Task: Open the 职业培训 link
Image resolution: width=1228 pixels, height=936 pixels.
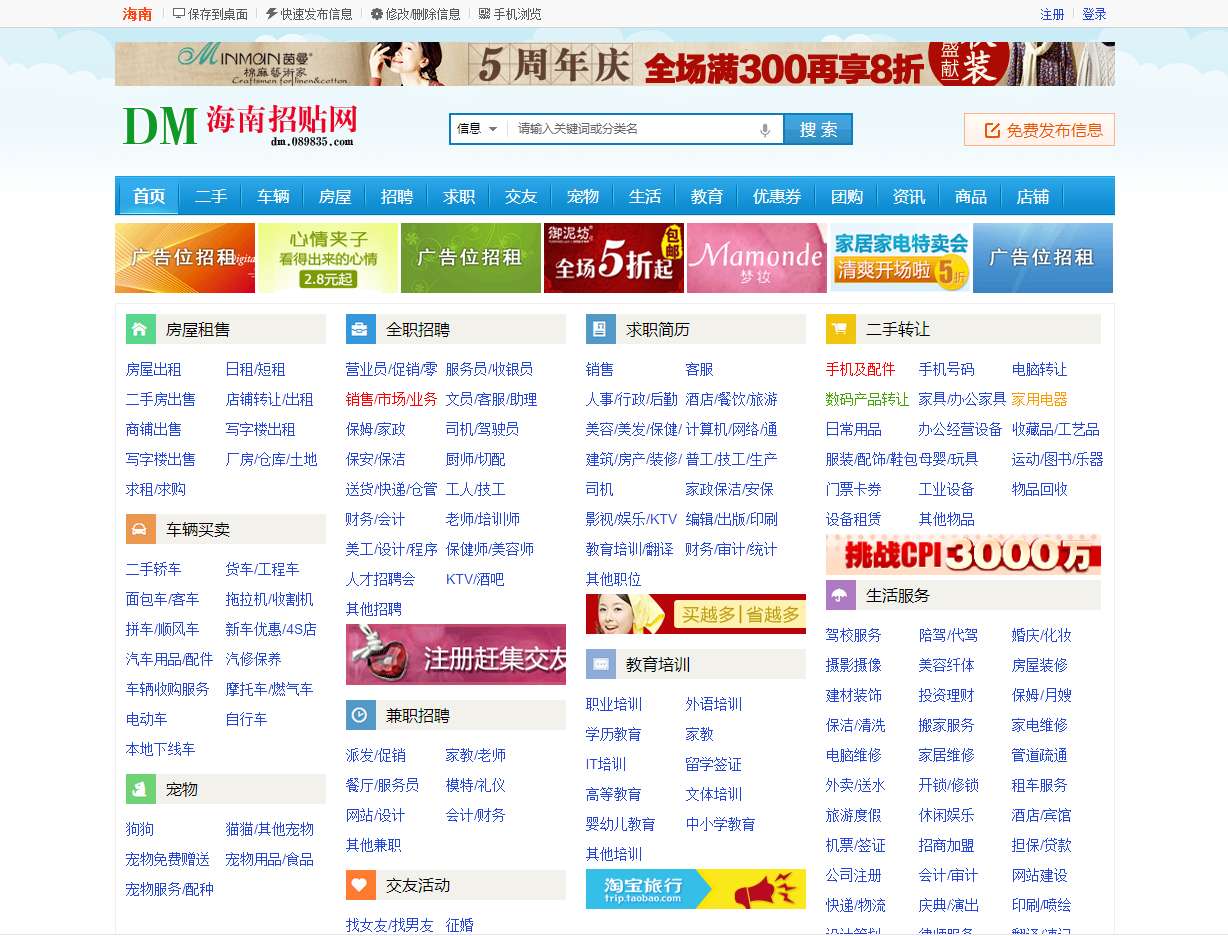Action: pyautogui.click(x=614, y=704)
